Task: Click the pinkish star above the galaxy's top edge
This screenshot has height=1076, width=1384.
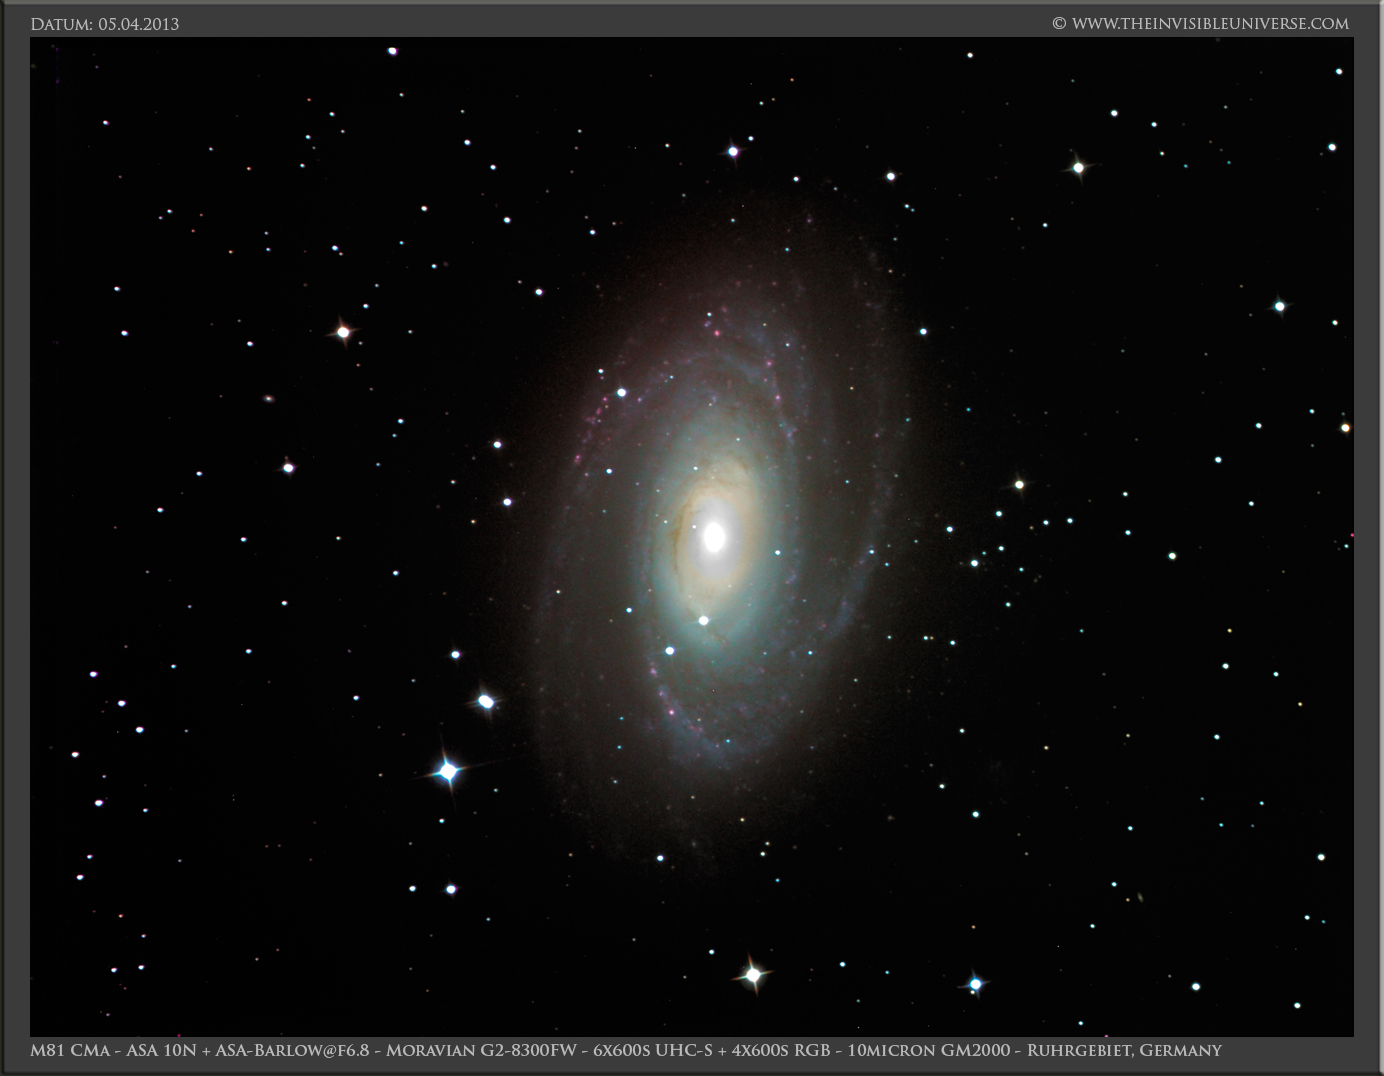Action: coord(733,152)
